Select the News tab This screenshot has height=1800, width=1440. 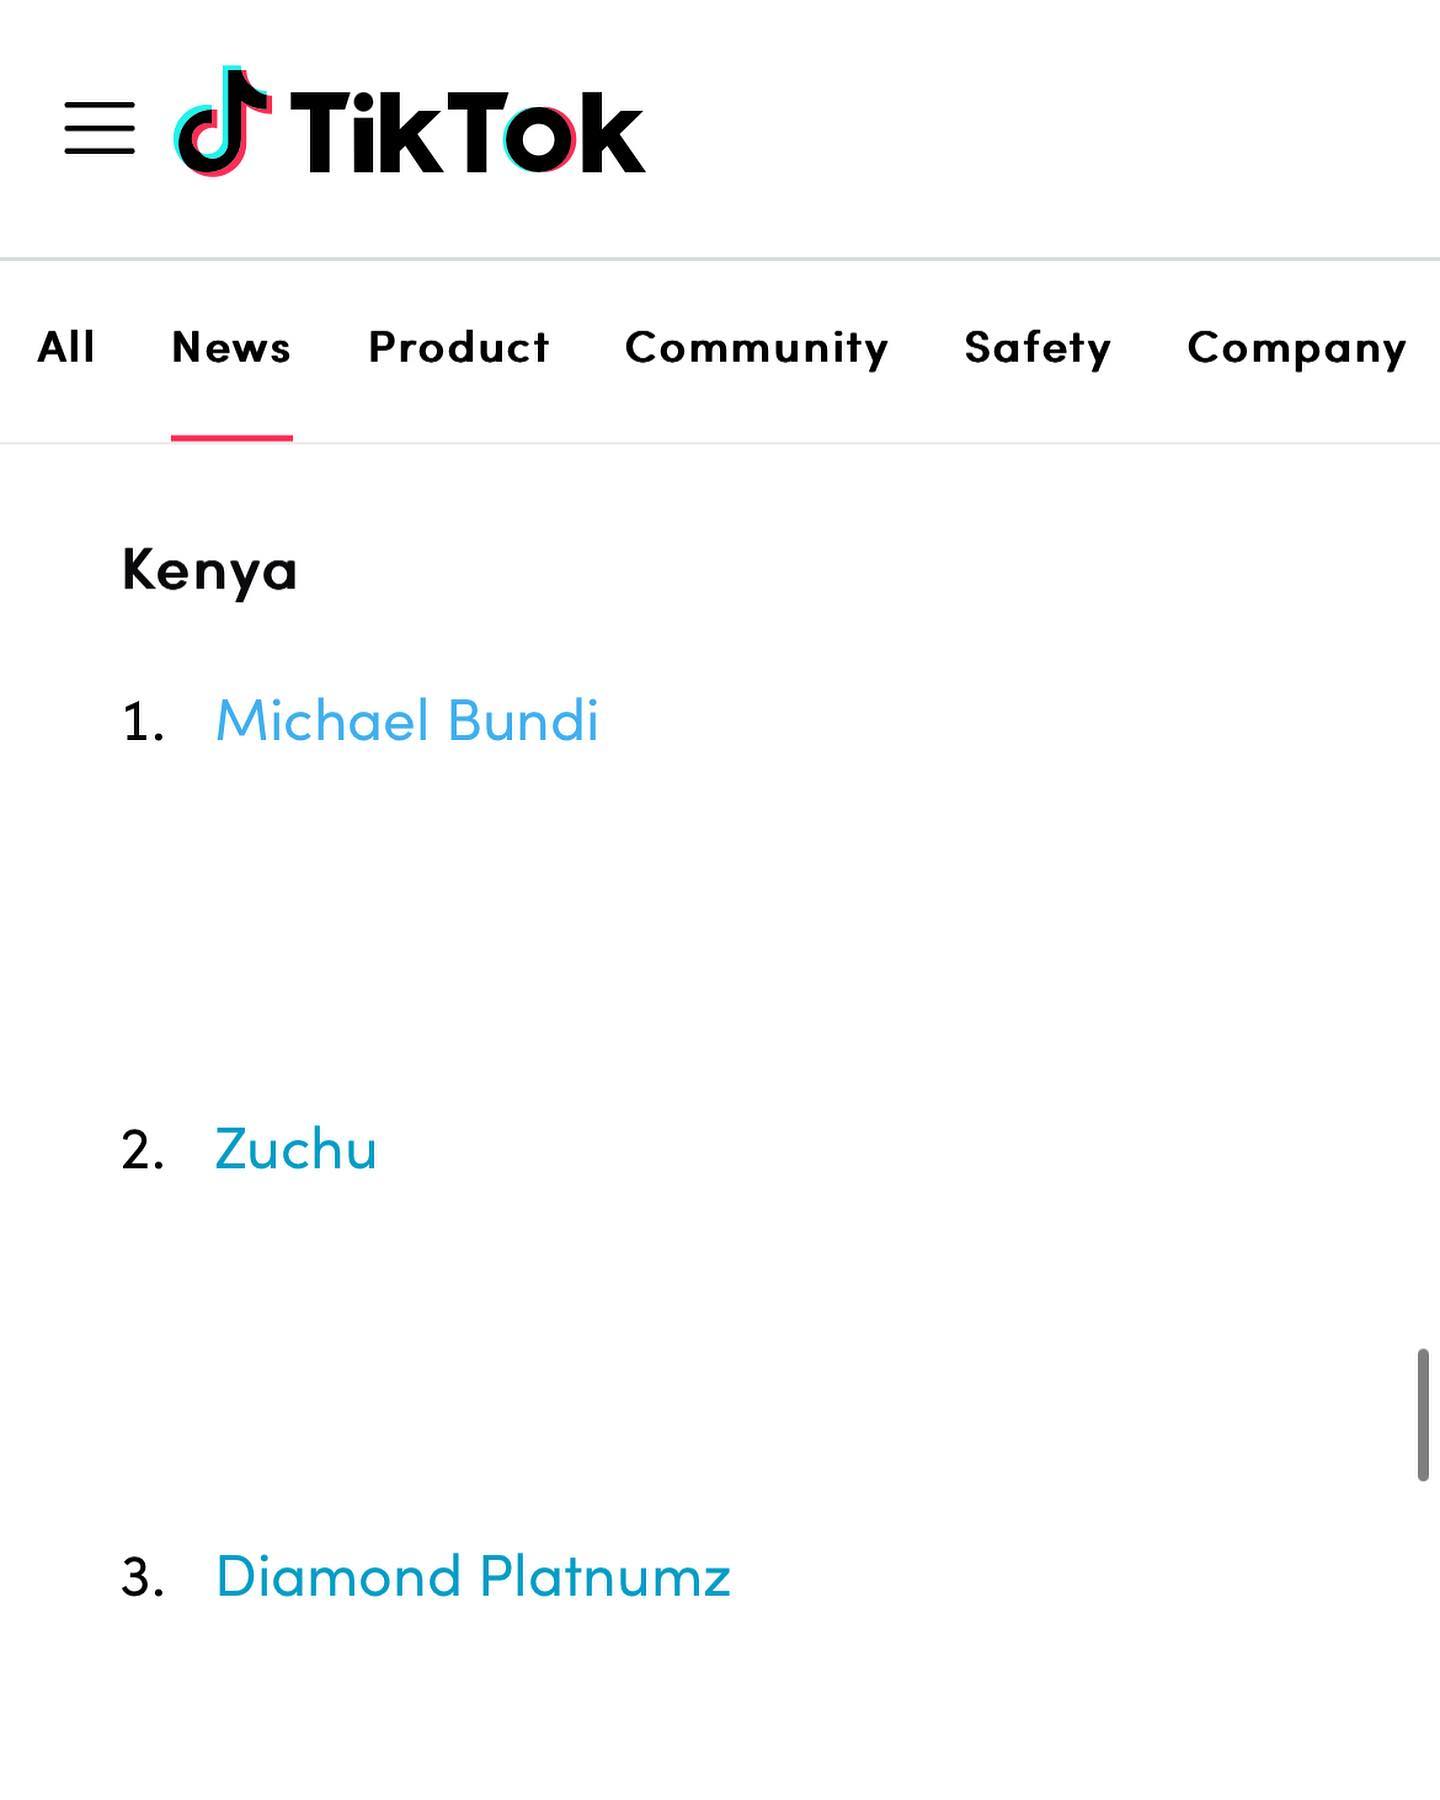pyautogui.click(x=231, y=348)
